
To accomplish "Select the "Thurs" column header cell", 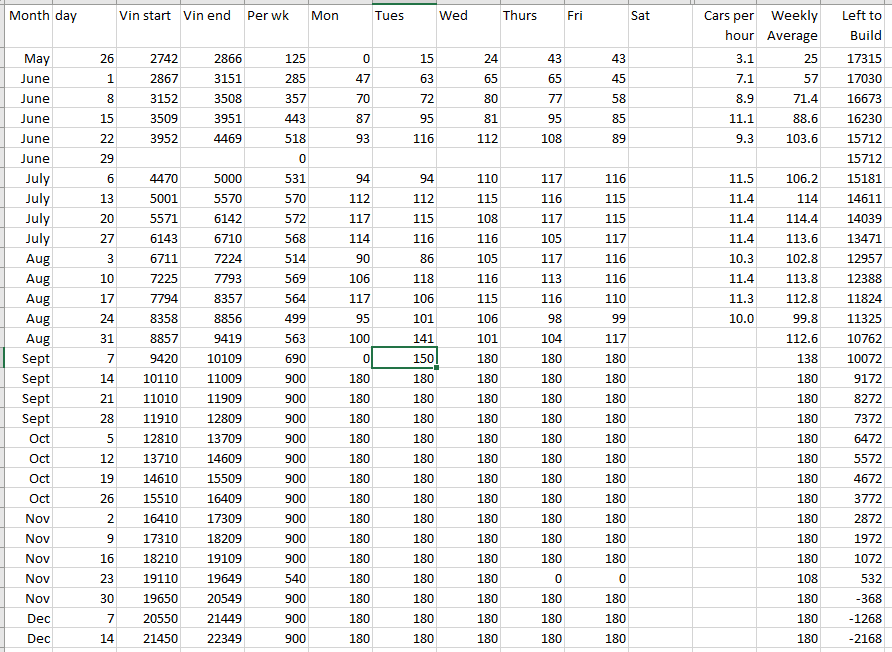I will click(531, 17).
